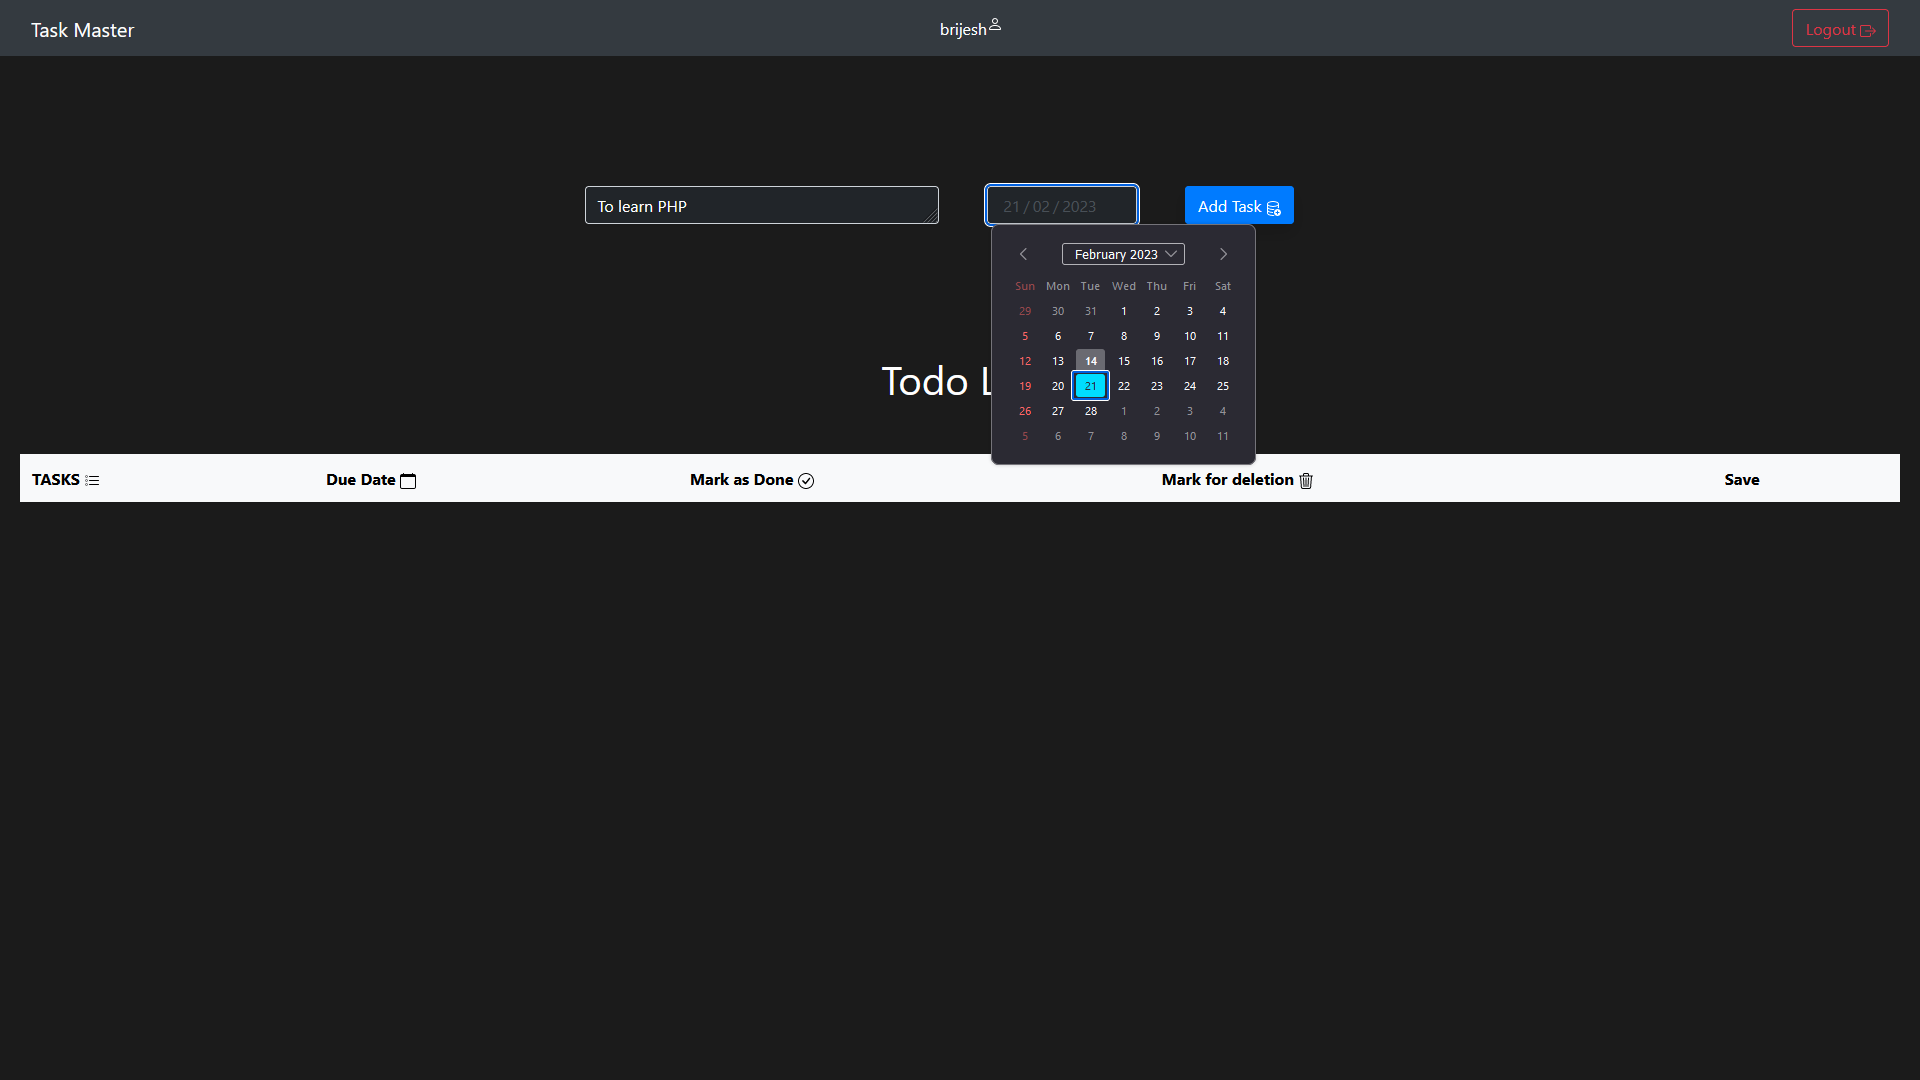The width and height of the screenshot is (1920, 1080).
Task: Click the Save column header
Action: tap(1741, 479)
